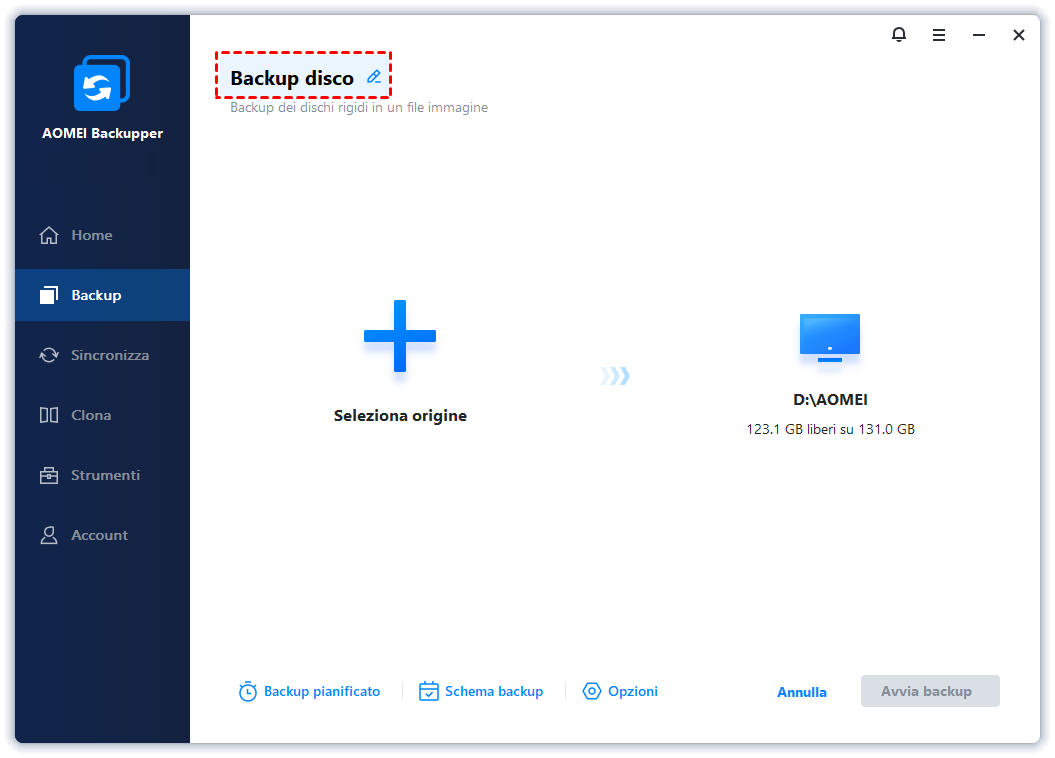1055x758 pixels.
Task: Open Backup pianificato settings
Action: pyautogui.click(x=310, y=691)
